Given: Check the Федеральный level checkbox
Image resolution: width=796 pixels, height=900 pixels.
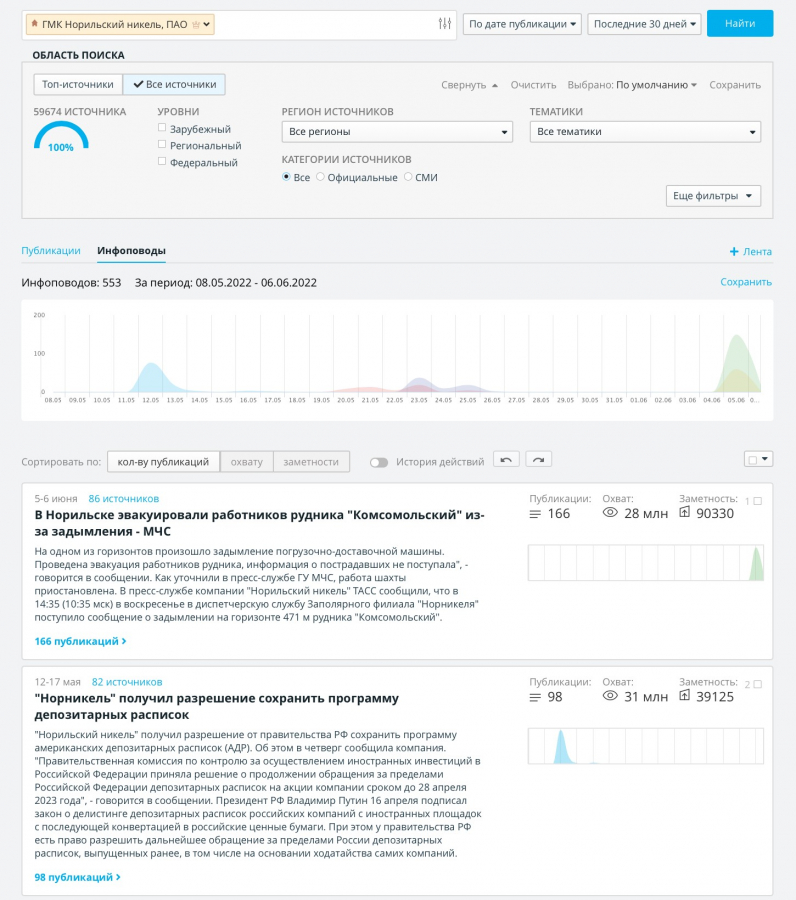Looking at the screenshot, I should (x=162, y=161).
